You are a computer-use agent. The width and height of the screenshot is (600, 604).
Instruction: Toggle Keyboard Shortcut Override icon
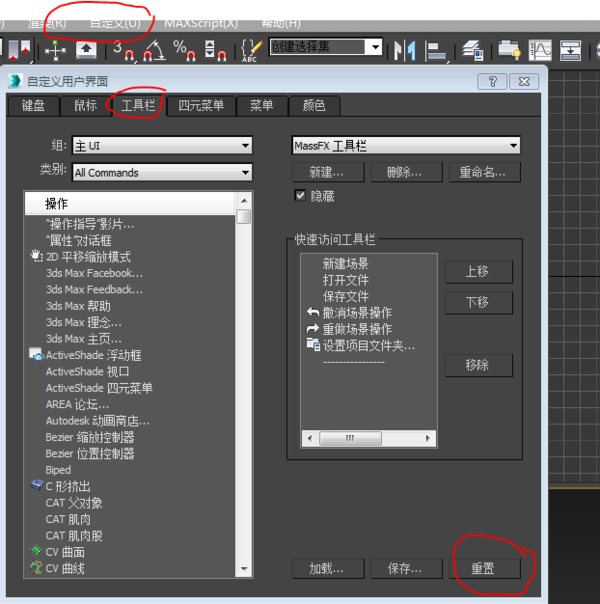(x=86, y=50)
